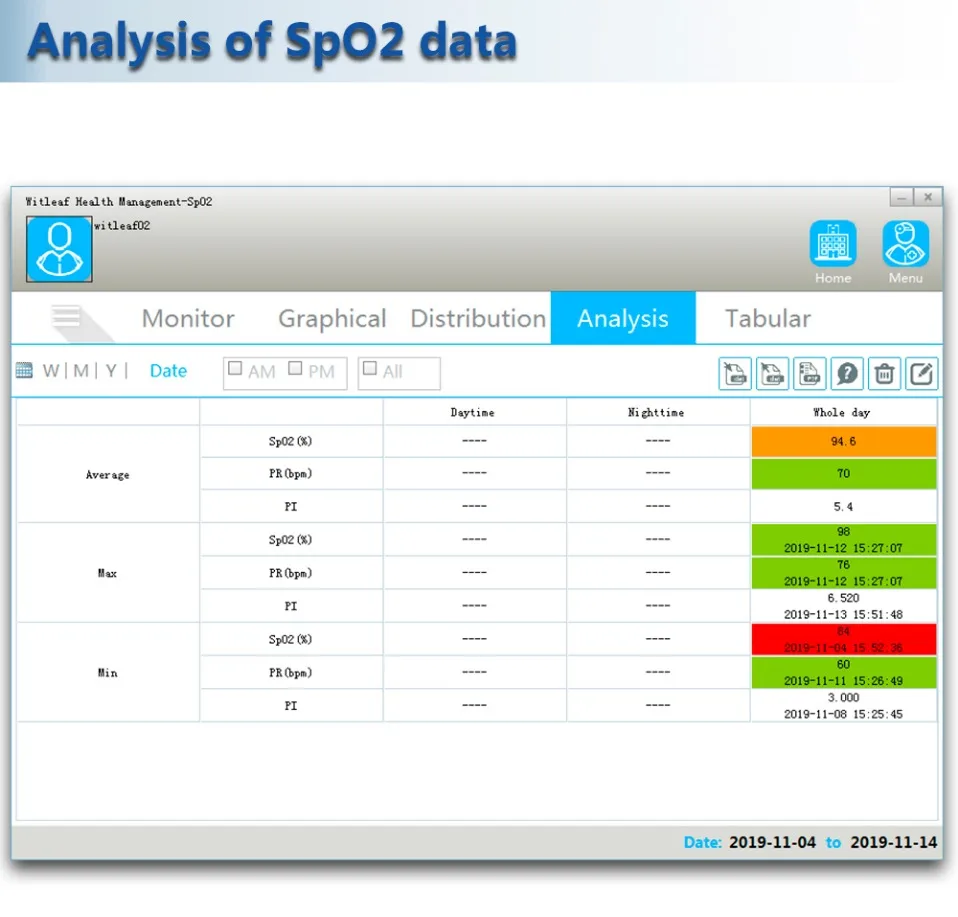This screenshot has width=958, height=917.
Task: Select the Y year range button
Action: coord(111,371)
